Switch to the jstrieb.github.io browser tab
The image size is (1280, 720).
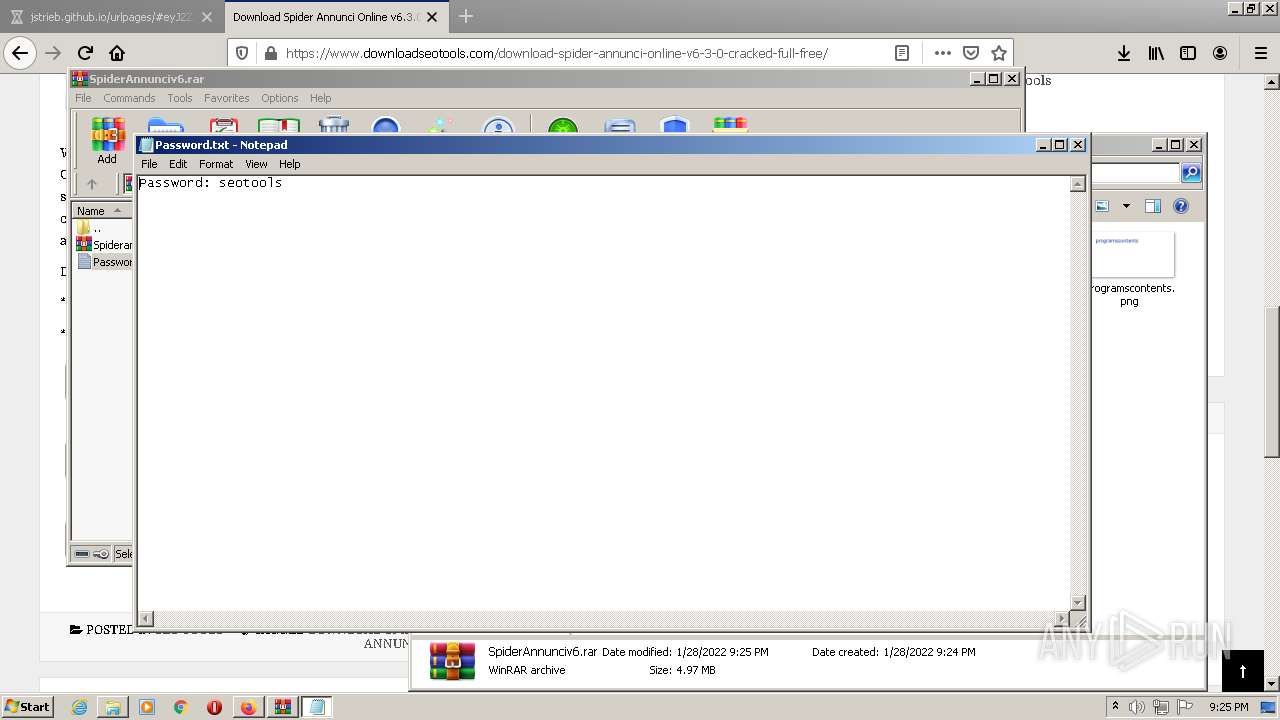(x=111, y=17)
